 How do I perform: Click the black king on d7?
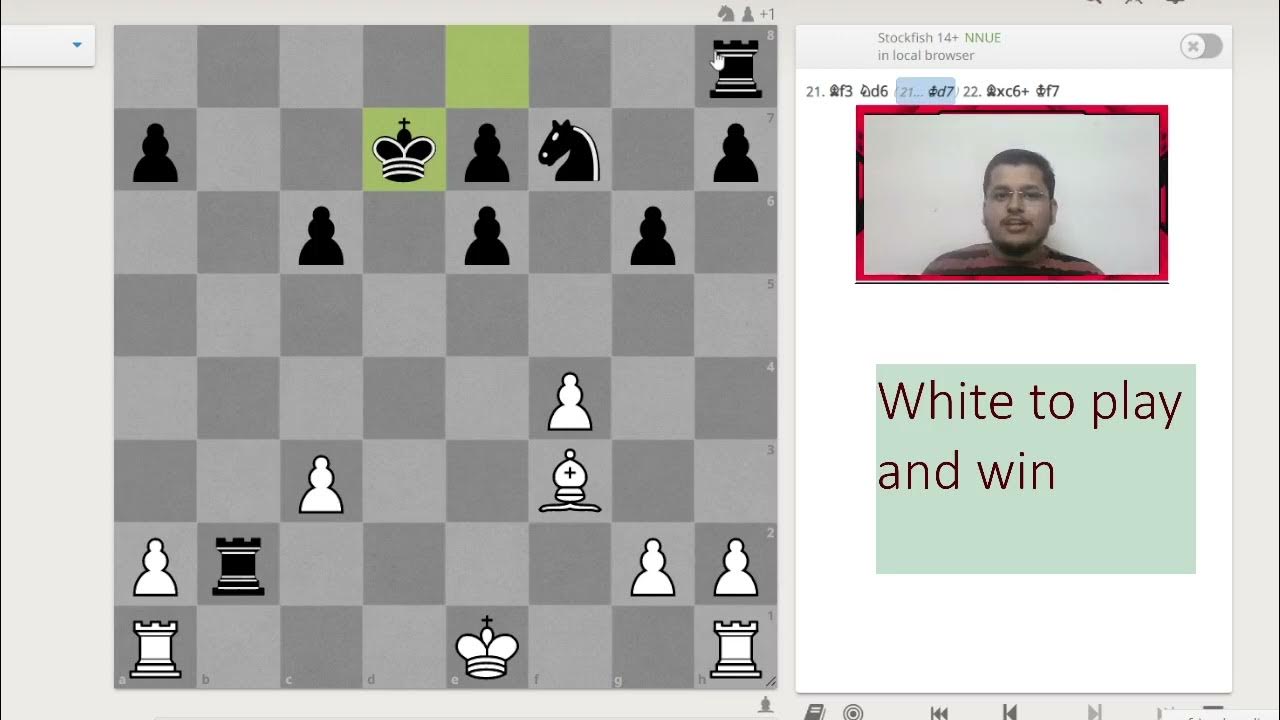tap(404, 150)
